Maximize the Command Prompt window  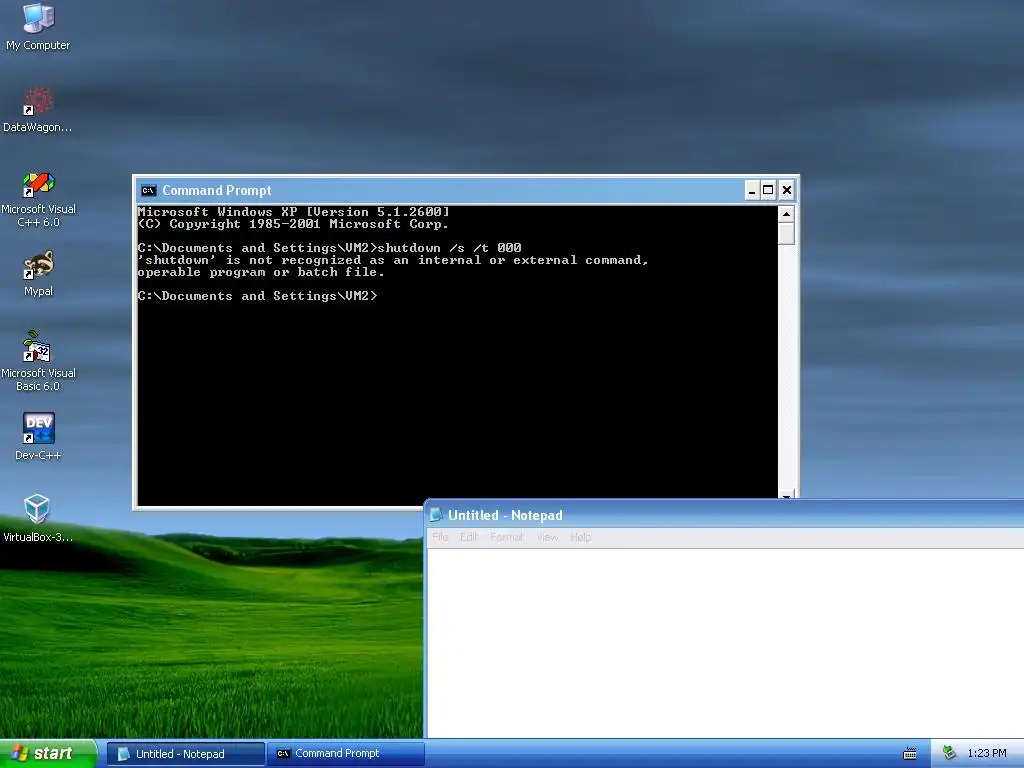769,191
